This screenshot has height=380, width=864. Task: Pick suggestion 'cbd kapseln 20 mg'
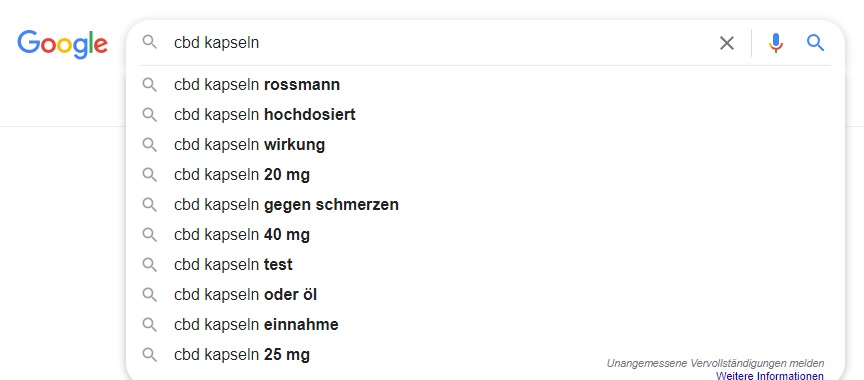[x=485, y=175]
